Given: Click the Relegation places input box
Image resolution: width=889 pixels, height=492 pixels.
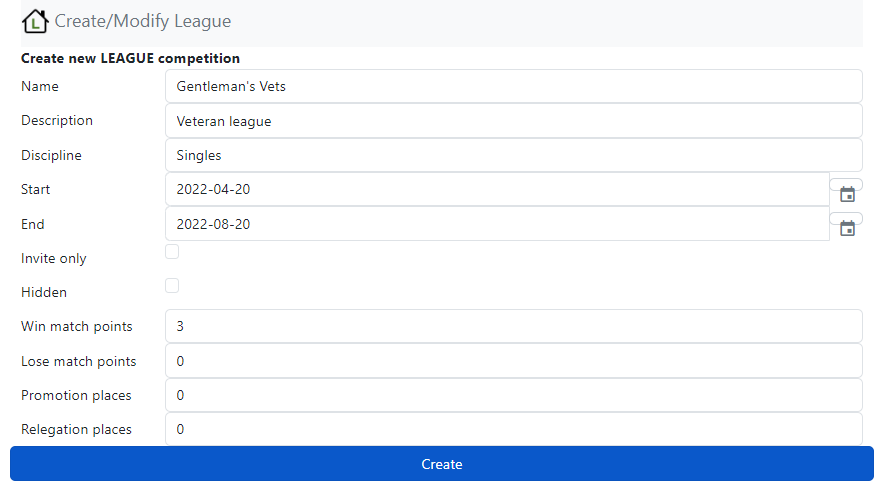Looking at the screenshot, I should pos(513,429).
